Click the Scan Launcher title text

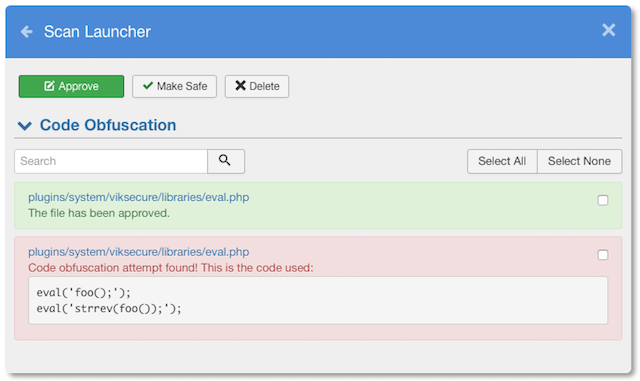tap(97, 31)
